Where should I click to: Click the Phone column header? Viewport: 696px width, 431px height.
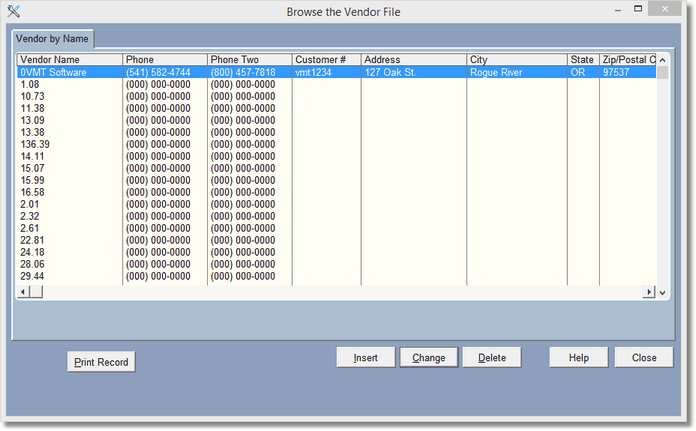click(x=165, y=59)
